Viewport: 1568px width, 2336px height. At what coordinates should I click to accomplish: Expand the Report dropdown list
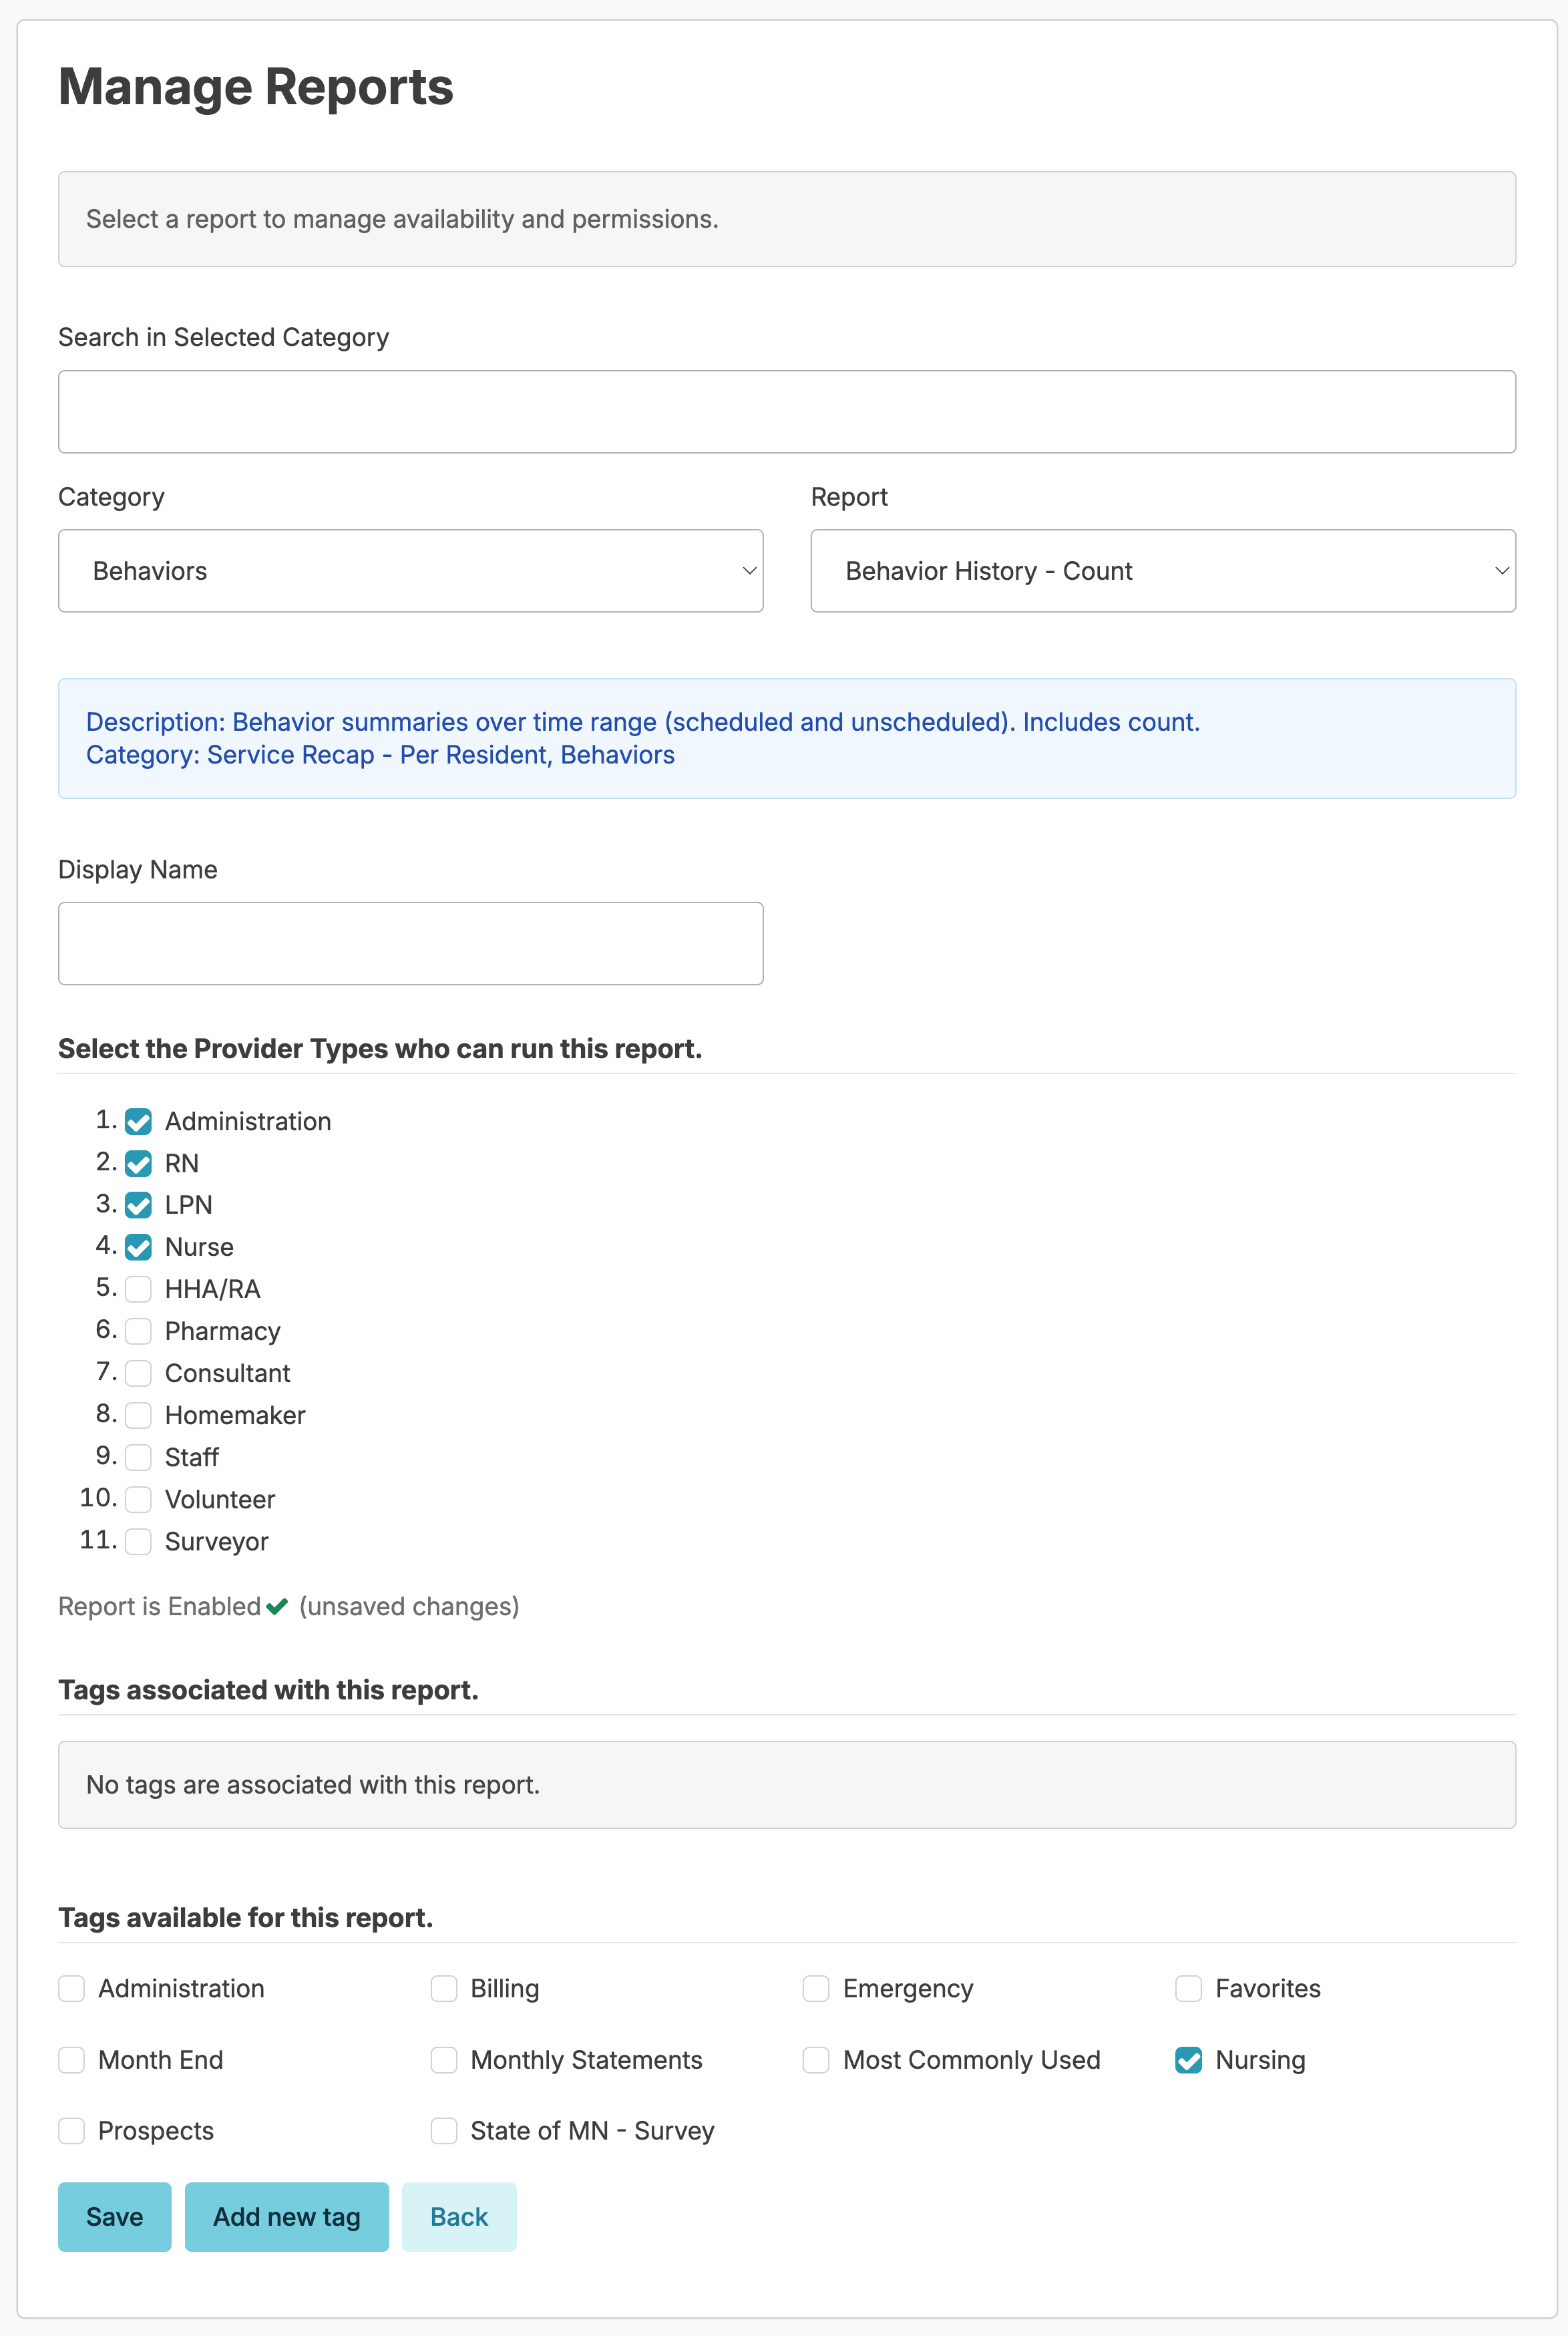click(x=1162, y=571)
